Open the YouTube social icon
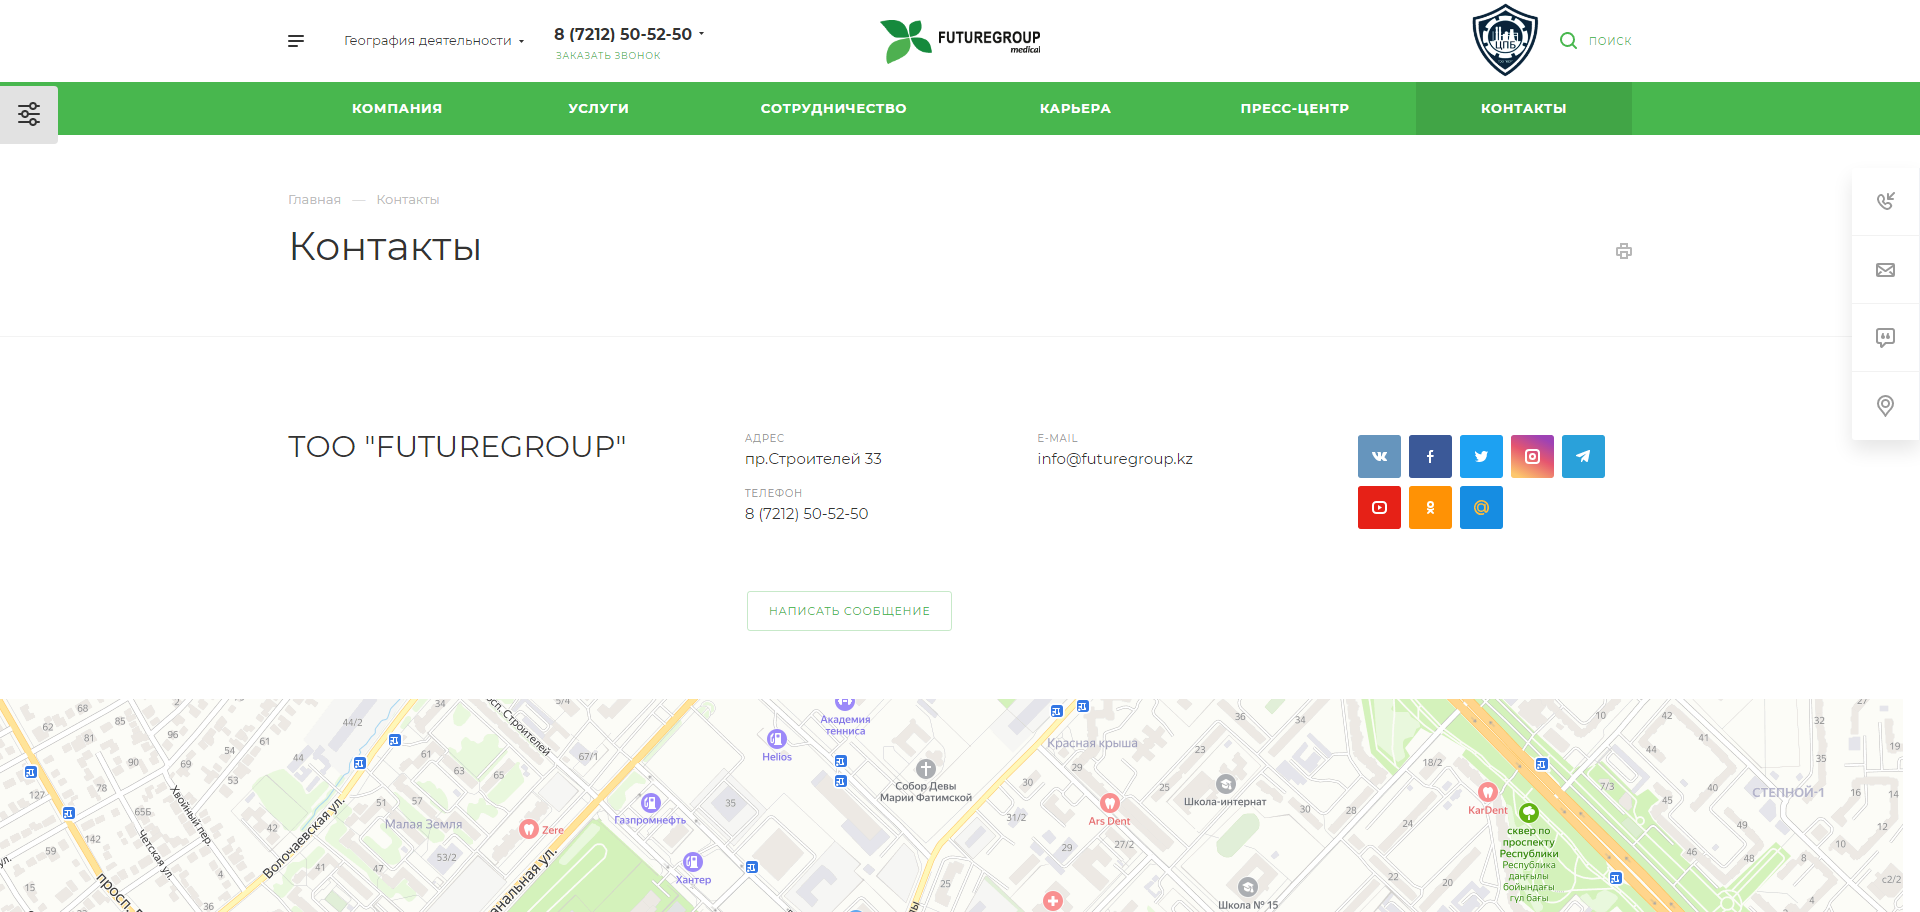Screen dimensions: 1920x912 pos(1379,507)
